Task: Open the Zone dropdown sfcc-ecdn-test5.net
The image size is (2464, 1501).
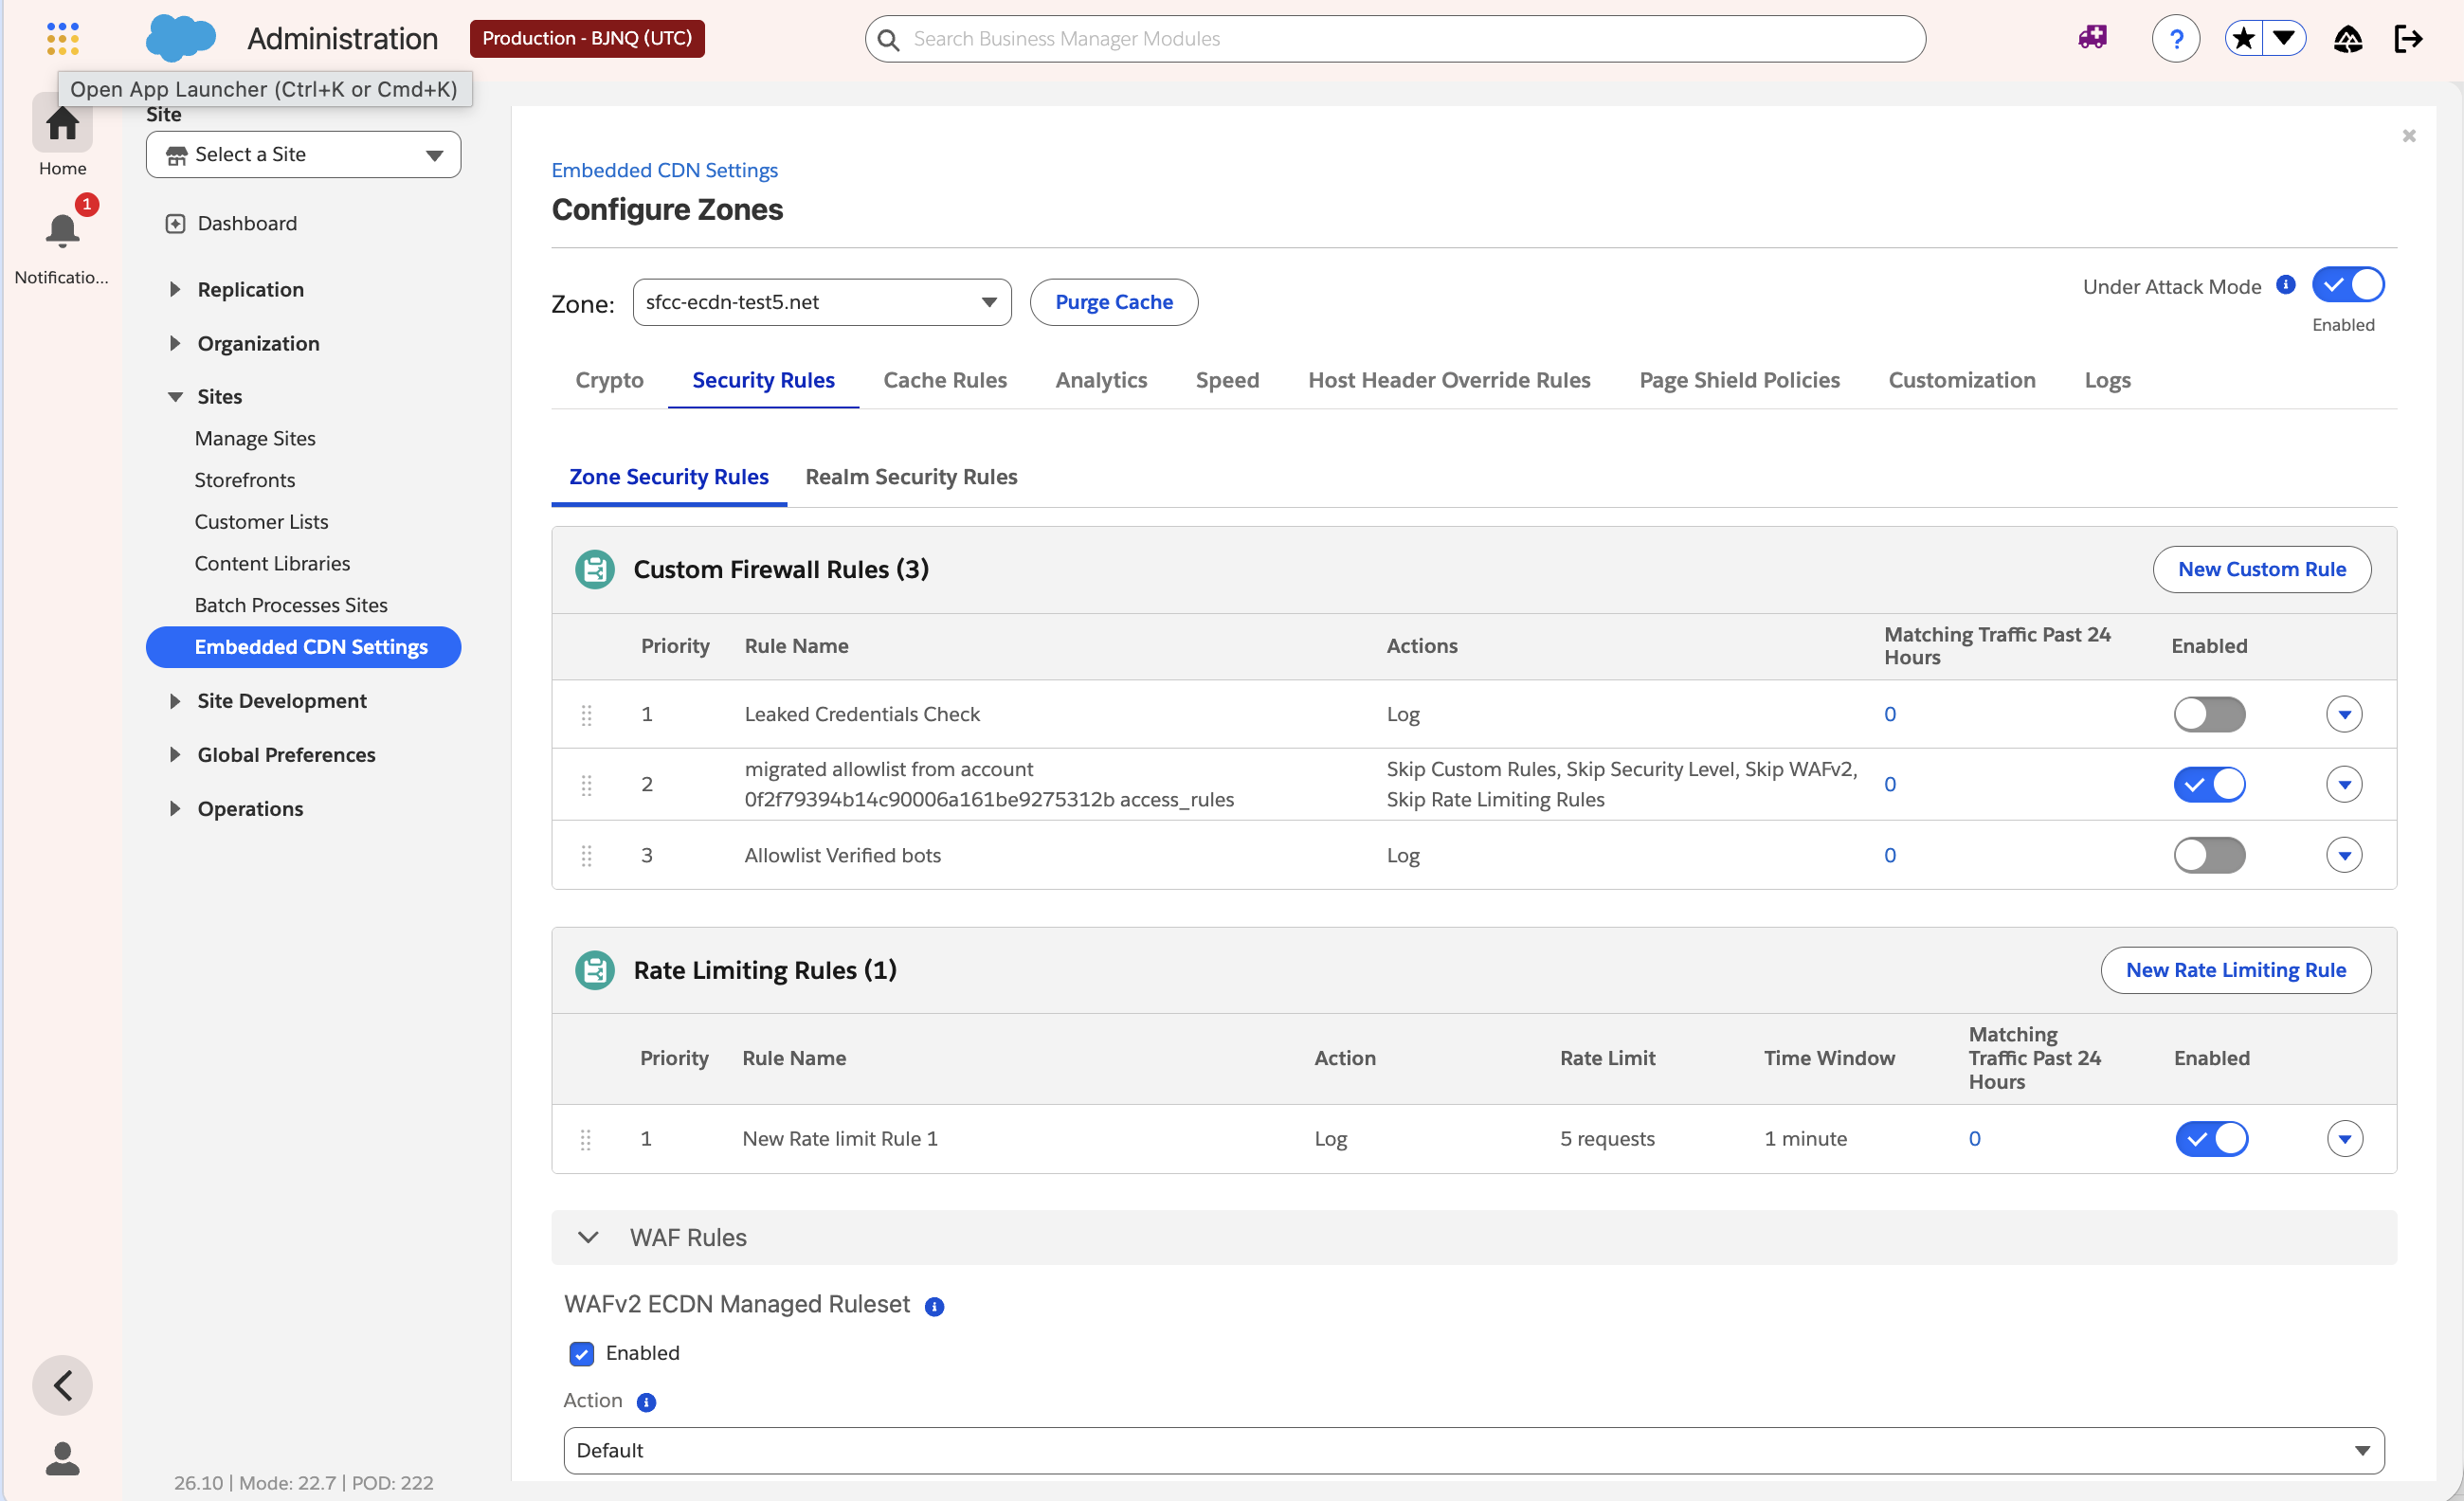Action: [821, 302]
